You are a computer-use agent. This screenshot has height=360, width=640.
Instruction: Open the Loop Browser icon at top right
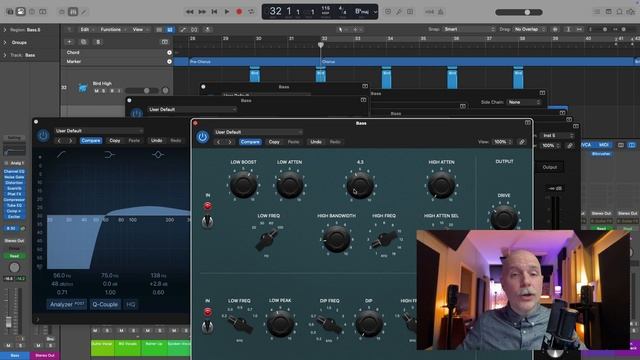click(x=620, y=12)
